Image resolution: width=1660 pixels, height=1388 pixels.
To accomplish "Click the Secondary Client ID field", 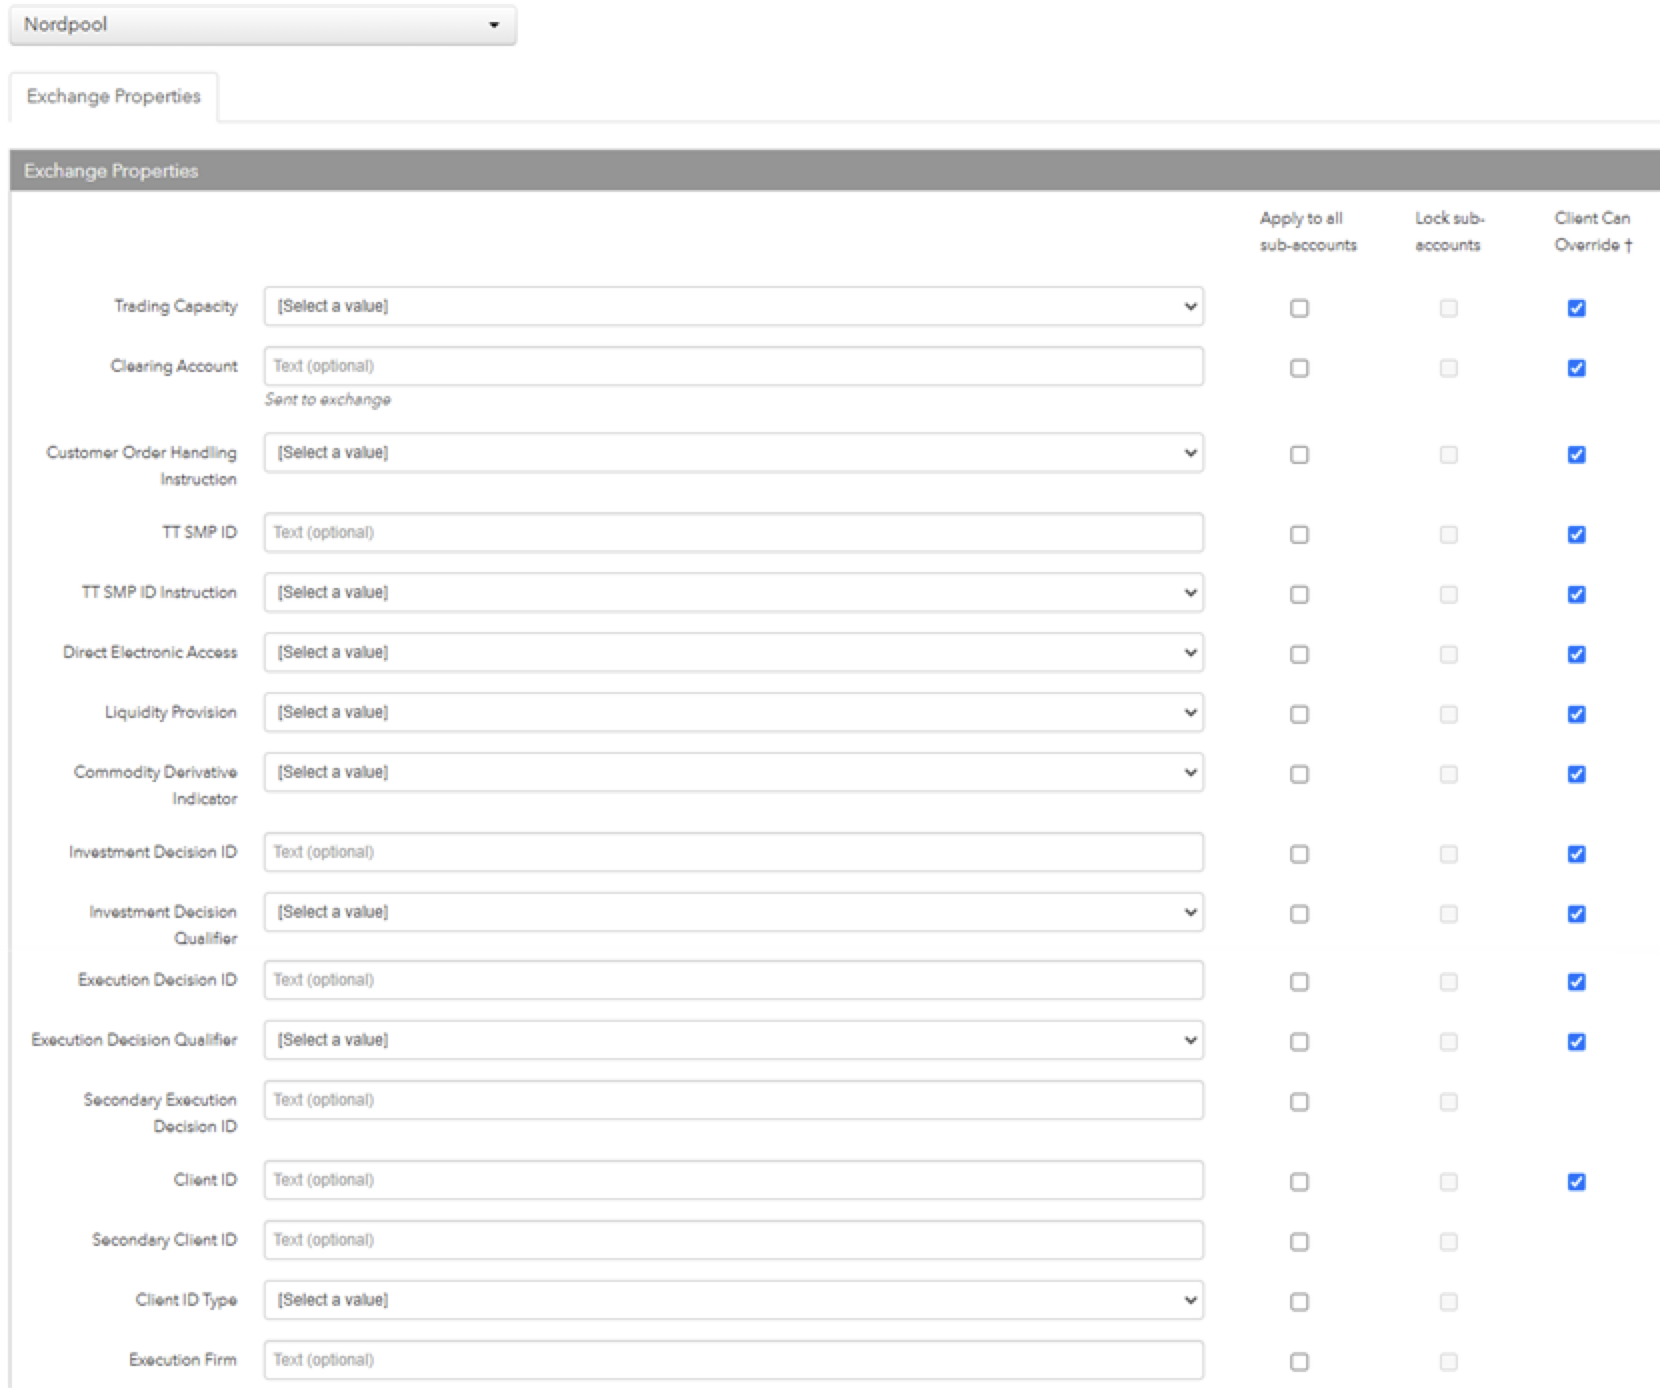I will [733, 1240].
